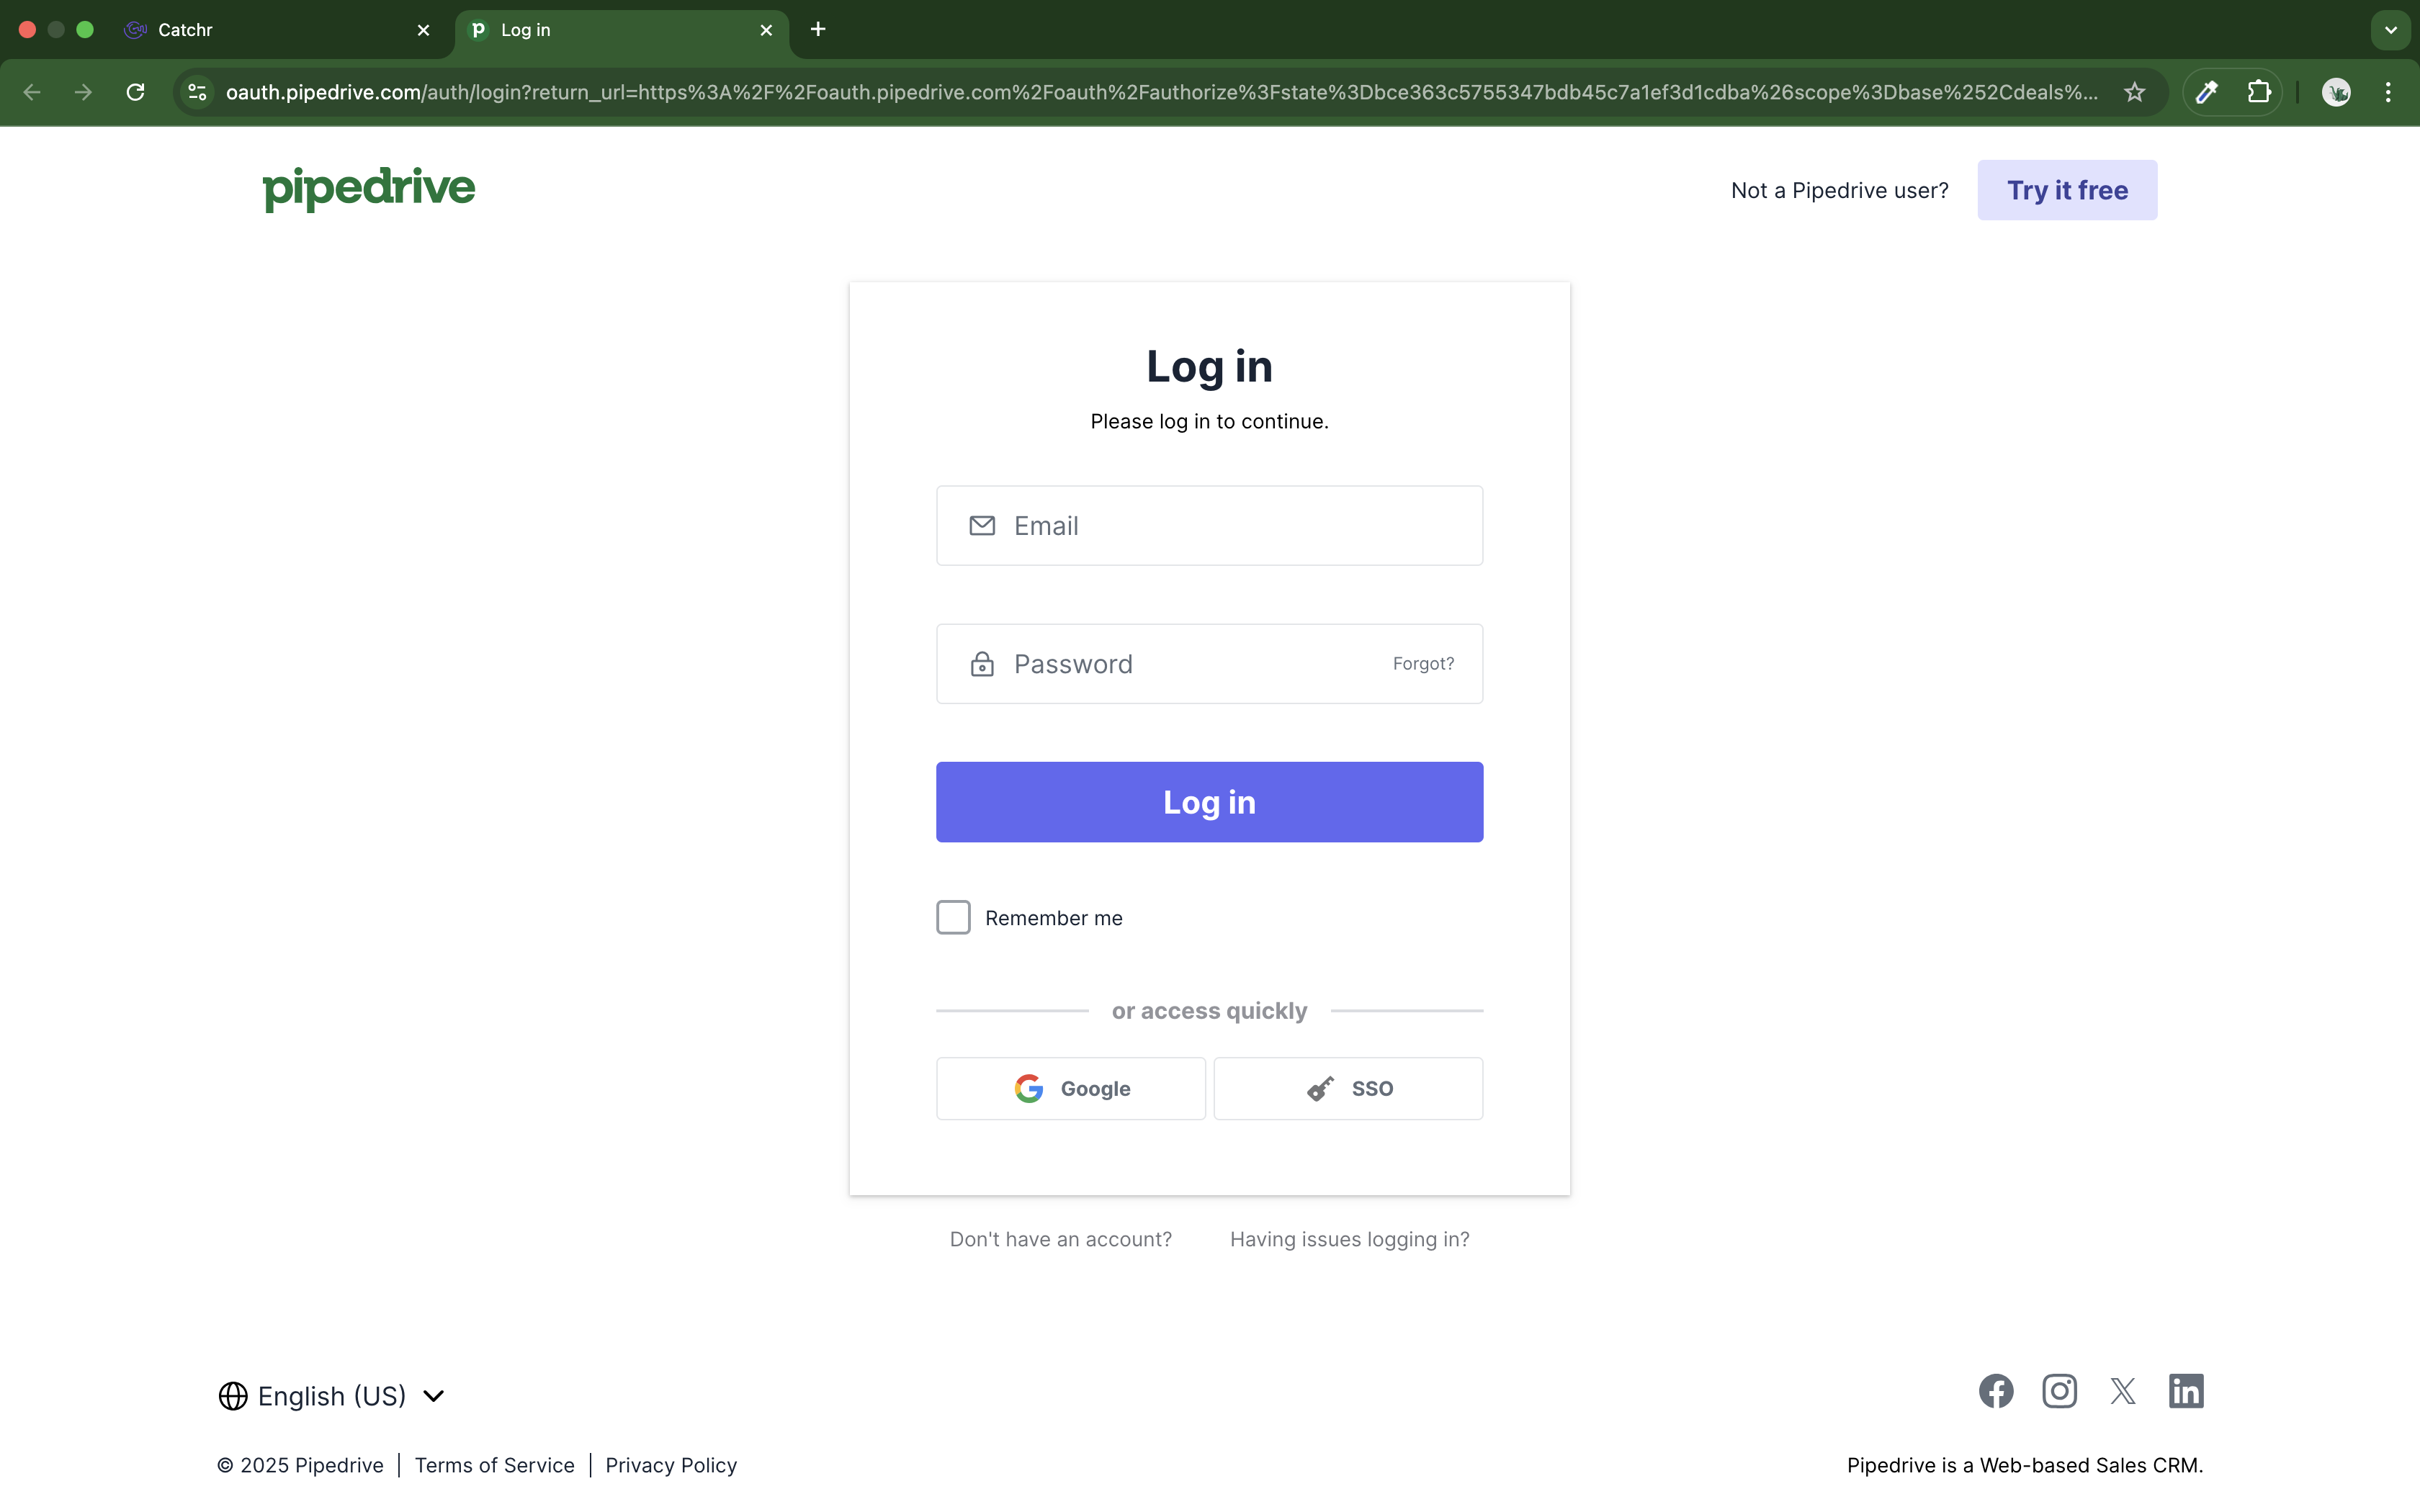Image resolution: width=2420 pixels, height=1512 pixels.
Task: Enable the Remember me checkbox
Action: (953, 917)
